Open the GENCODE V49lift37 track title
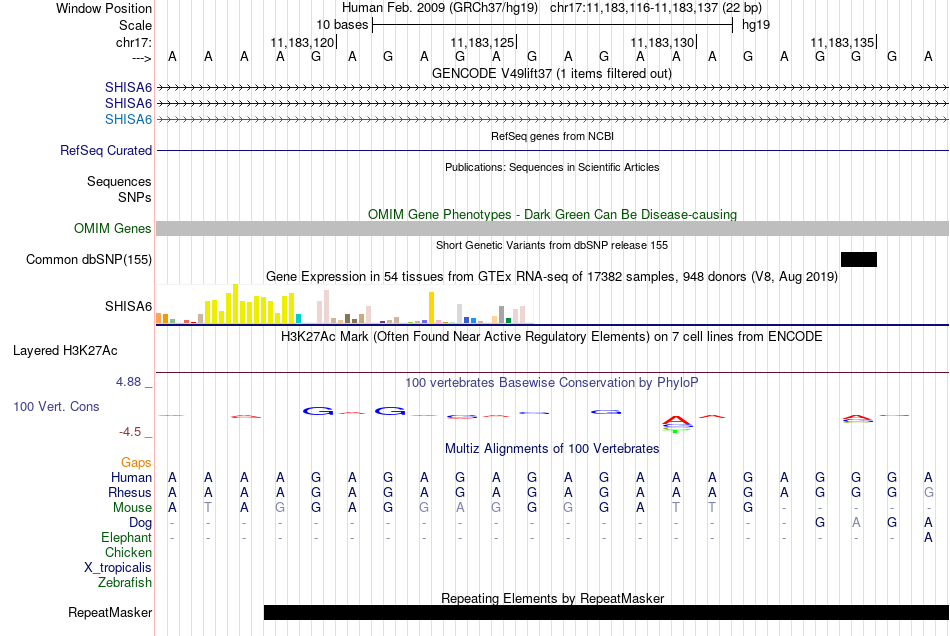Image resolution: width=950 pixels, height=636 pixels. click(552, 74)
